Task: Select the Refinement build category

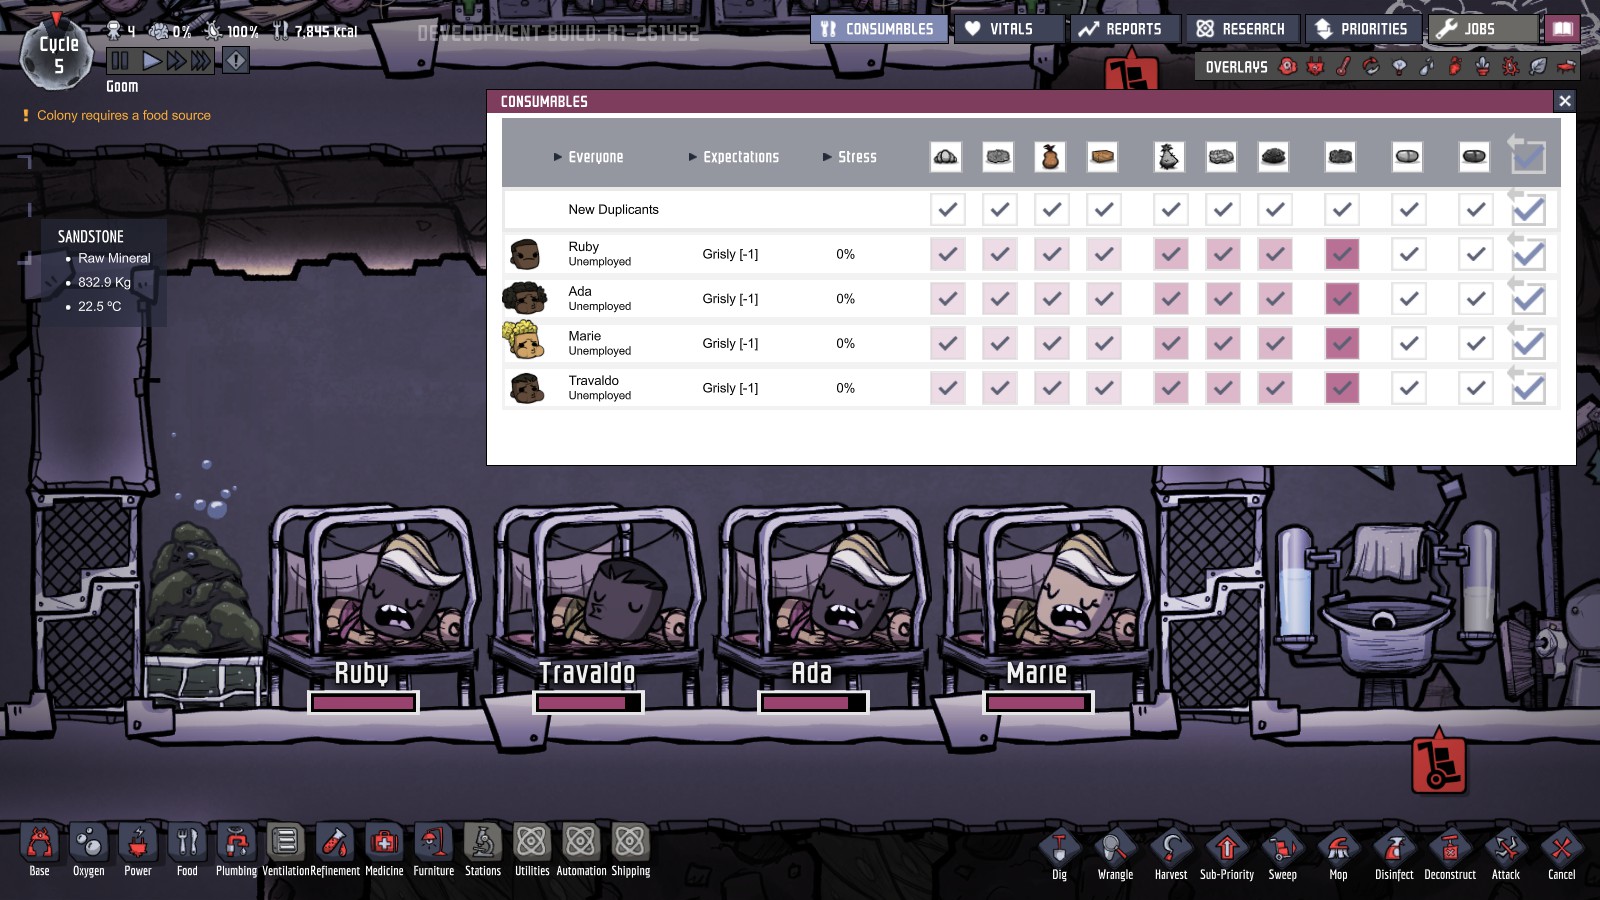Action: coord(335,851)
